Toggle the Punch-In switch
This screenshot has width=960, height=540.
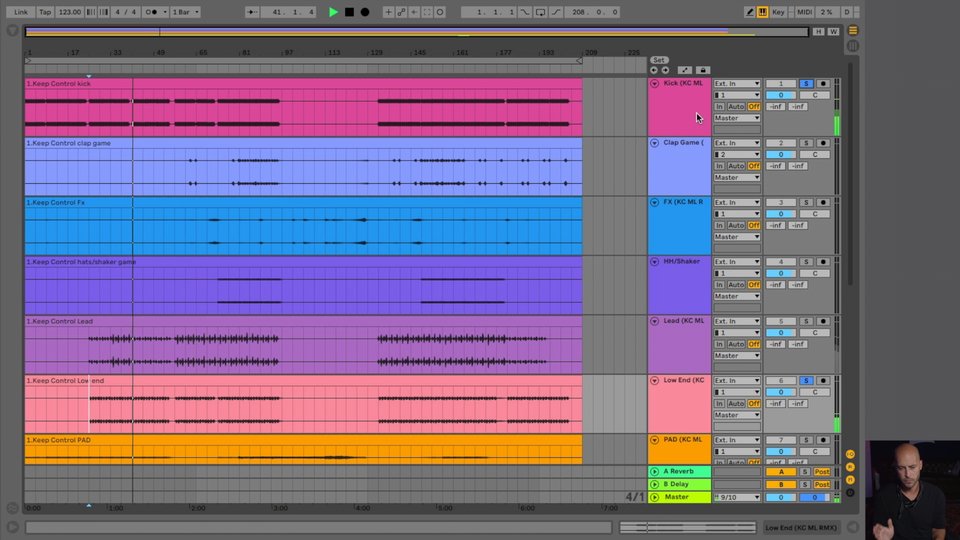pyautogui.click(x=525, y=12)
